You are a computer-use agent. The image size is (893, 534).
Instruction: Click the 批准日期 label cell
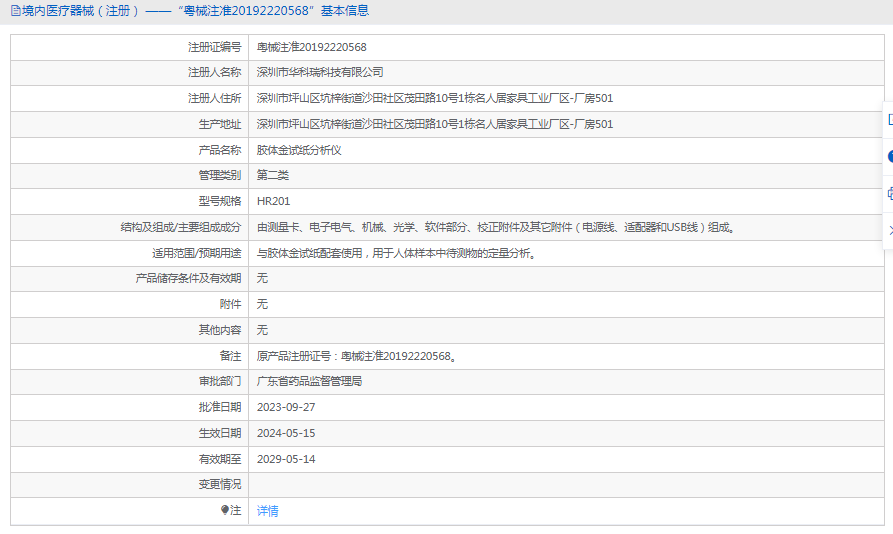129,407
